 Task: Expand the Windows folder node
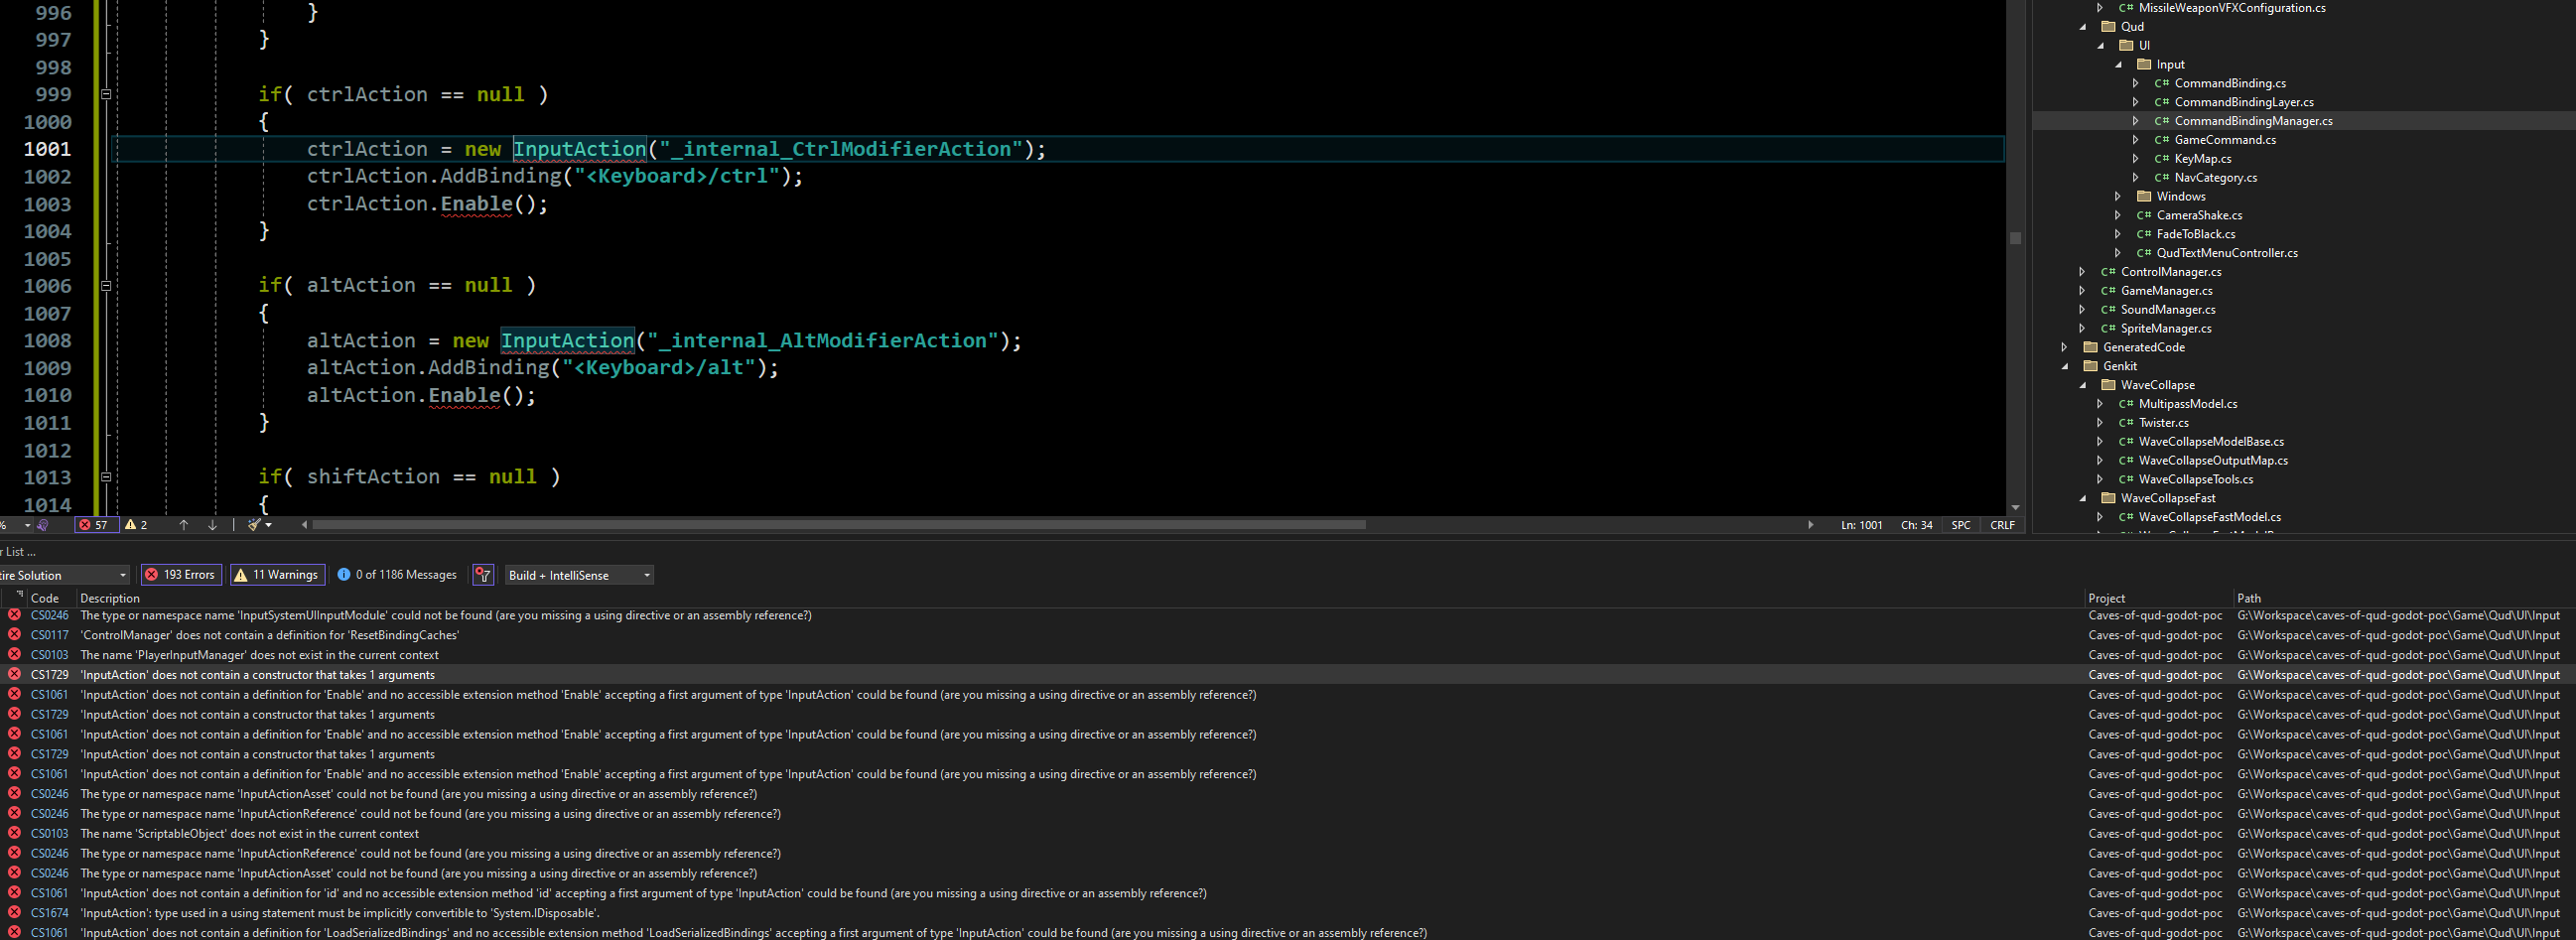pos(2117,197)
